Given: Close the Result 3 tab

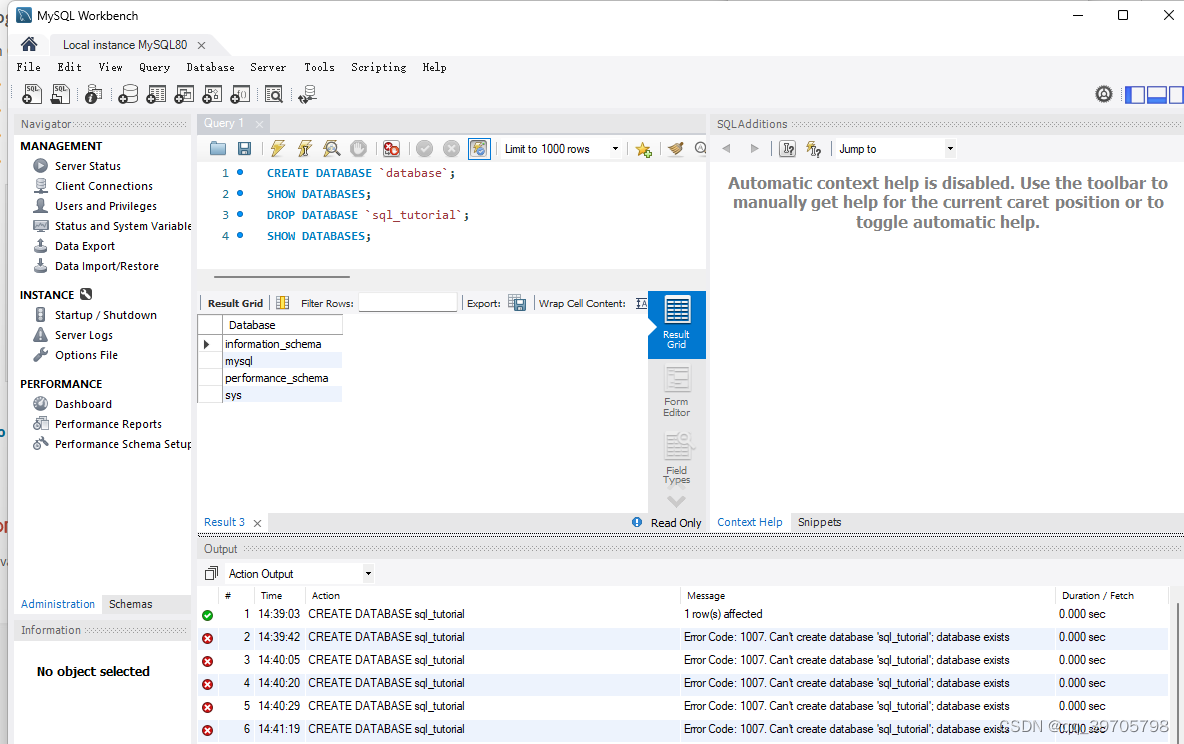Looking at the screenshot, I should tap(257, 523).
